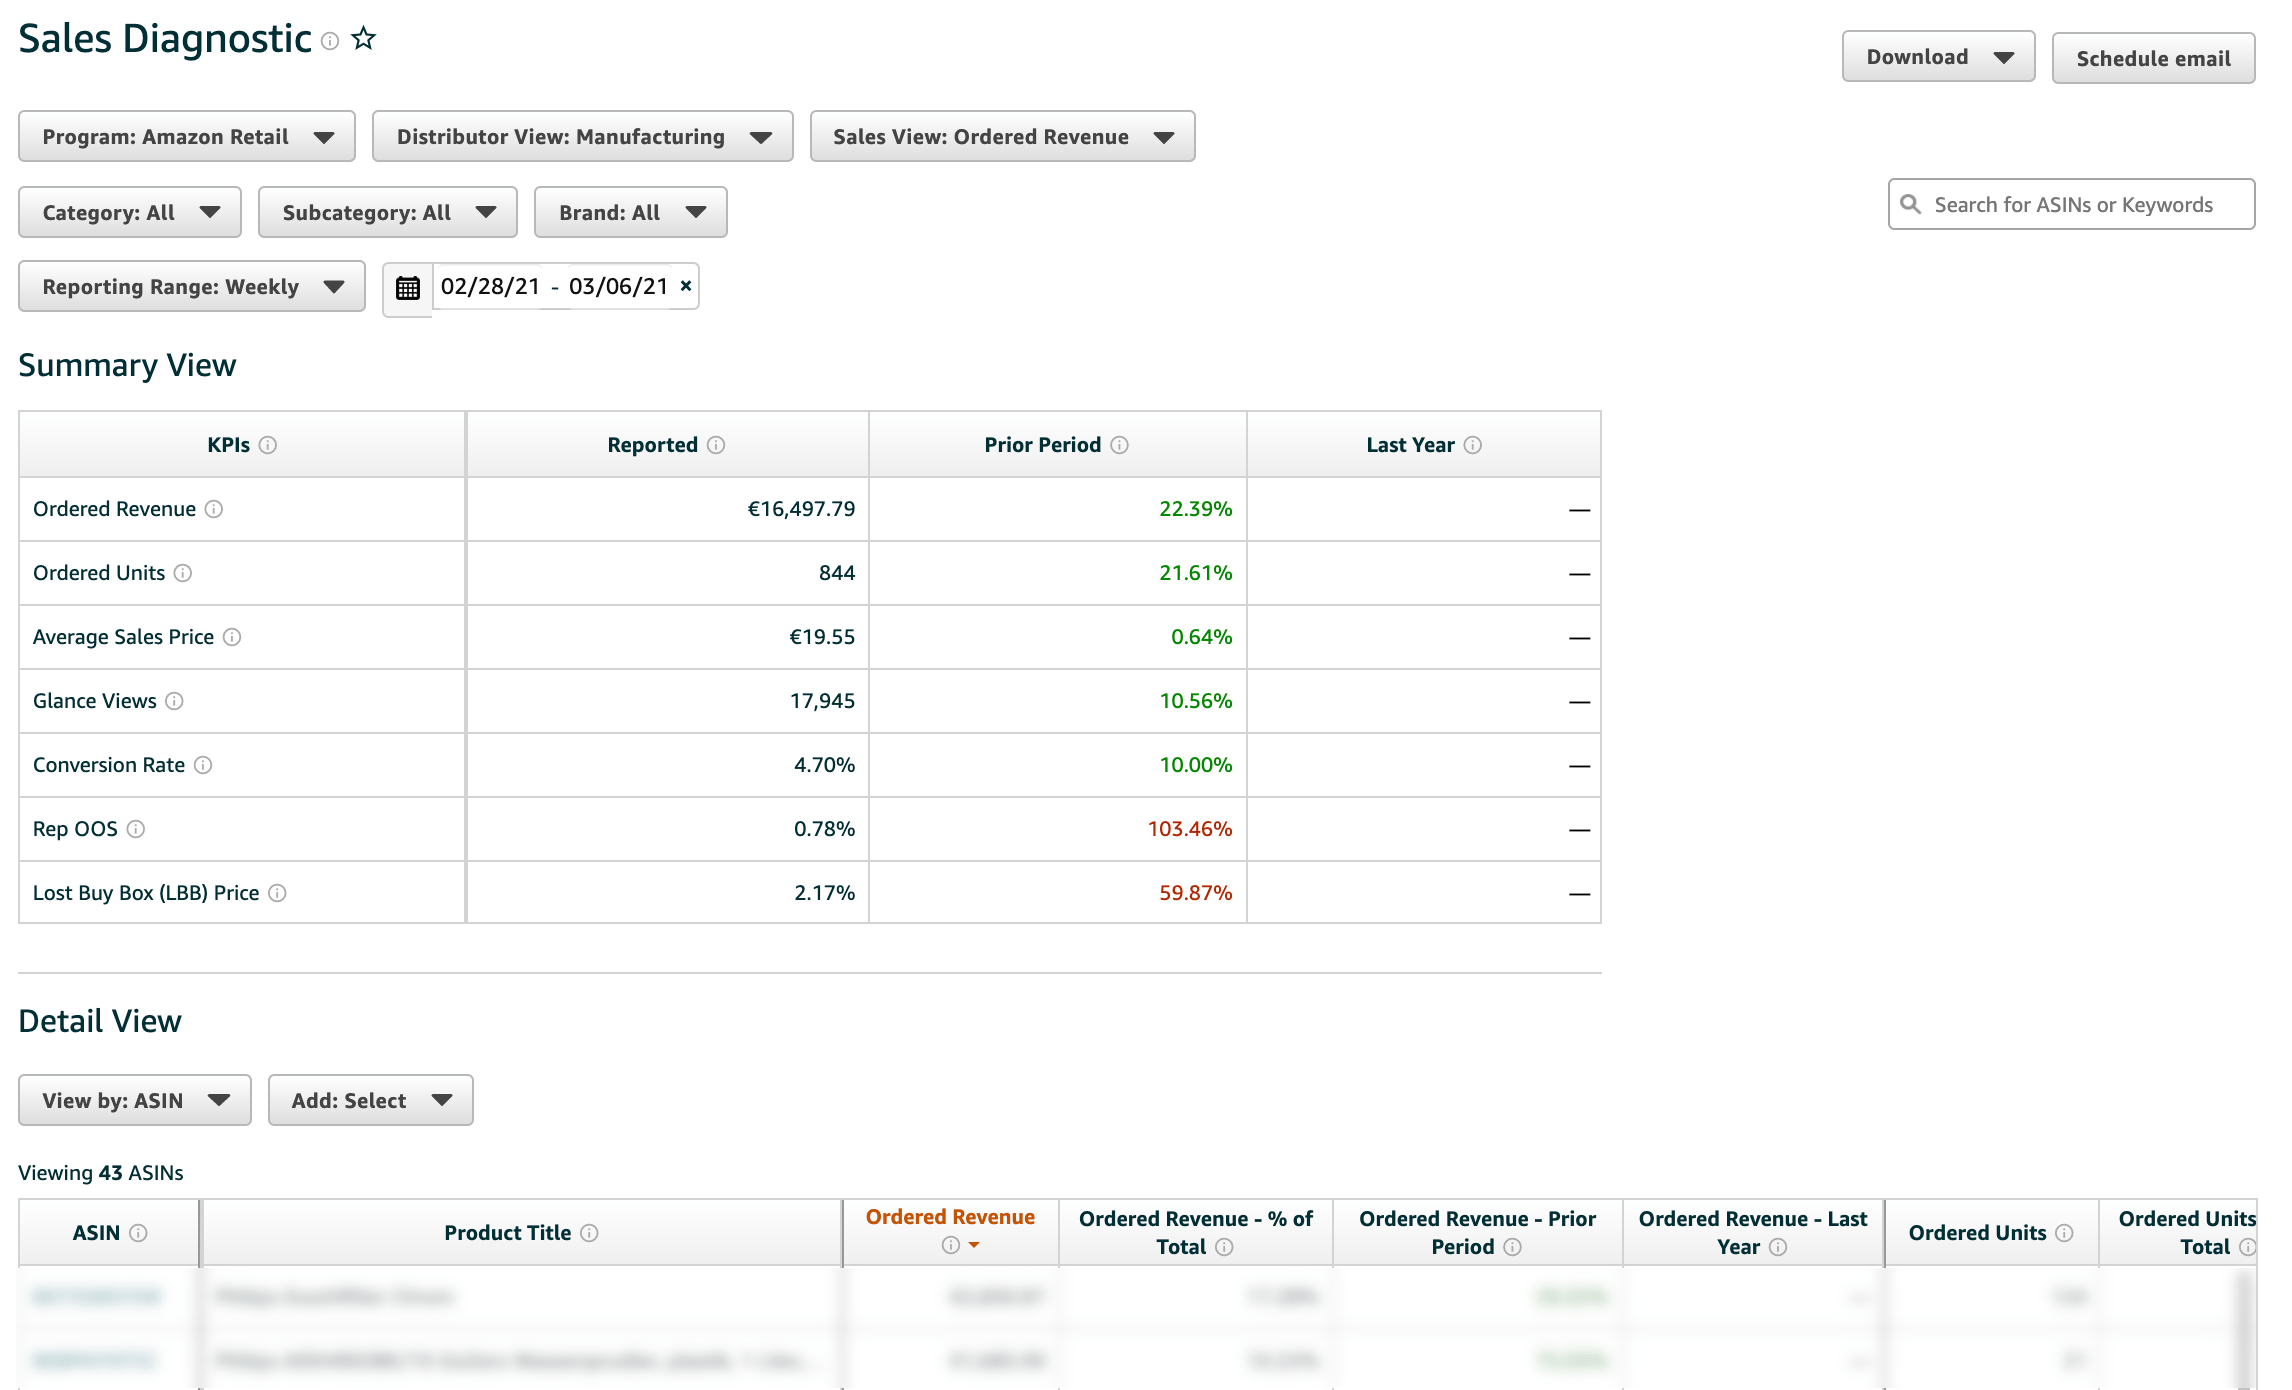Click the sort arrow on Ordered Revenue column
2292x1390 pixels.
973,1247
